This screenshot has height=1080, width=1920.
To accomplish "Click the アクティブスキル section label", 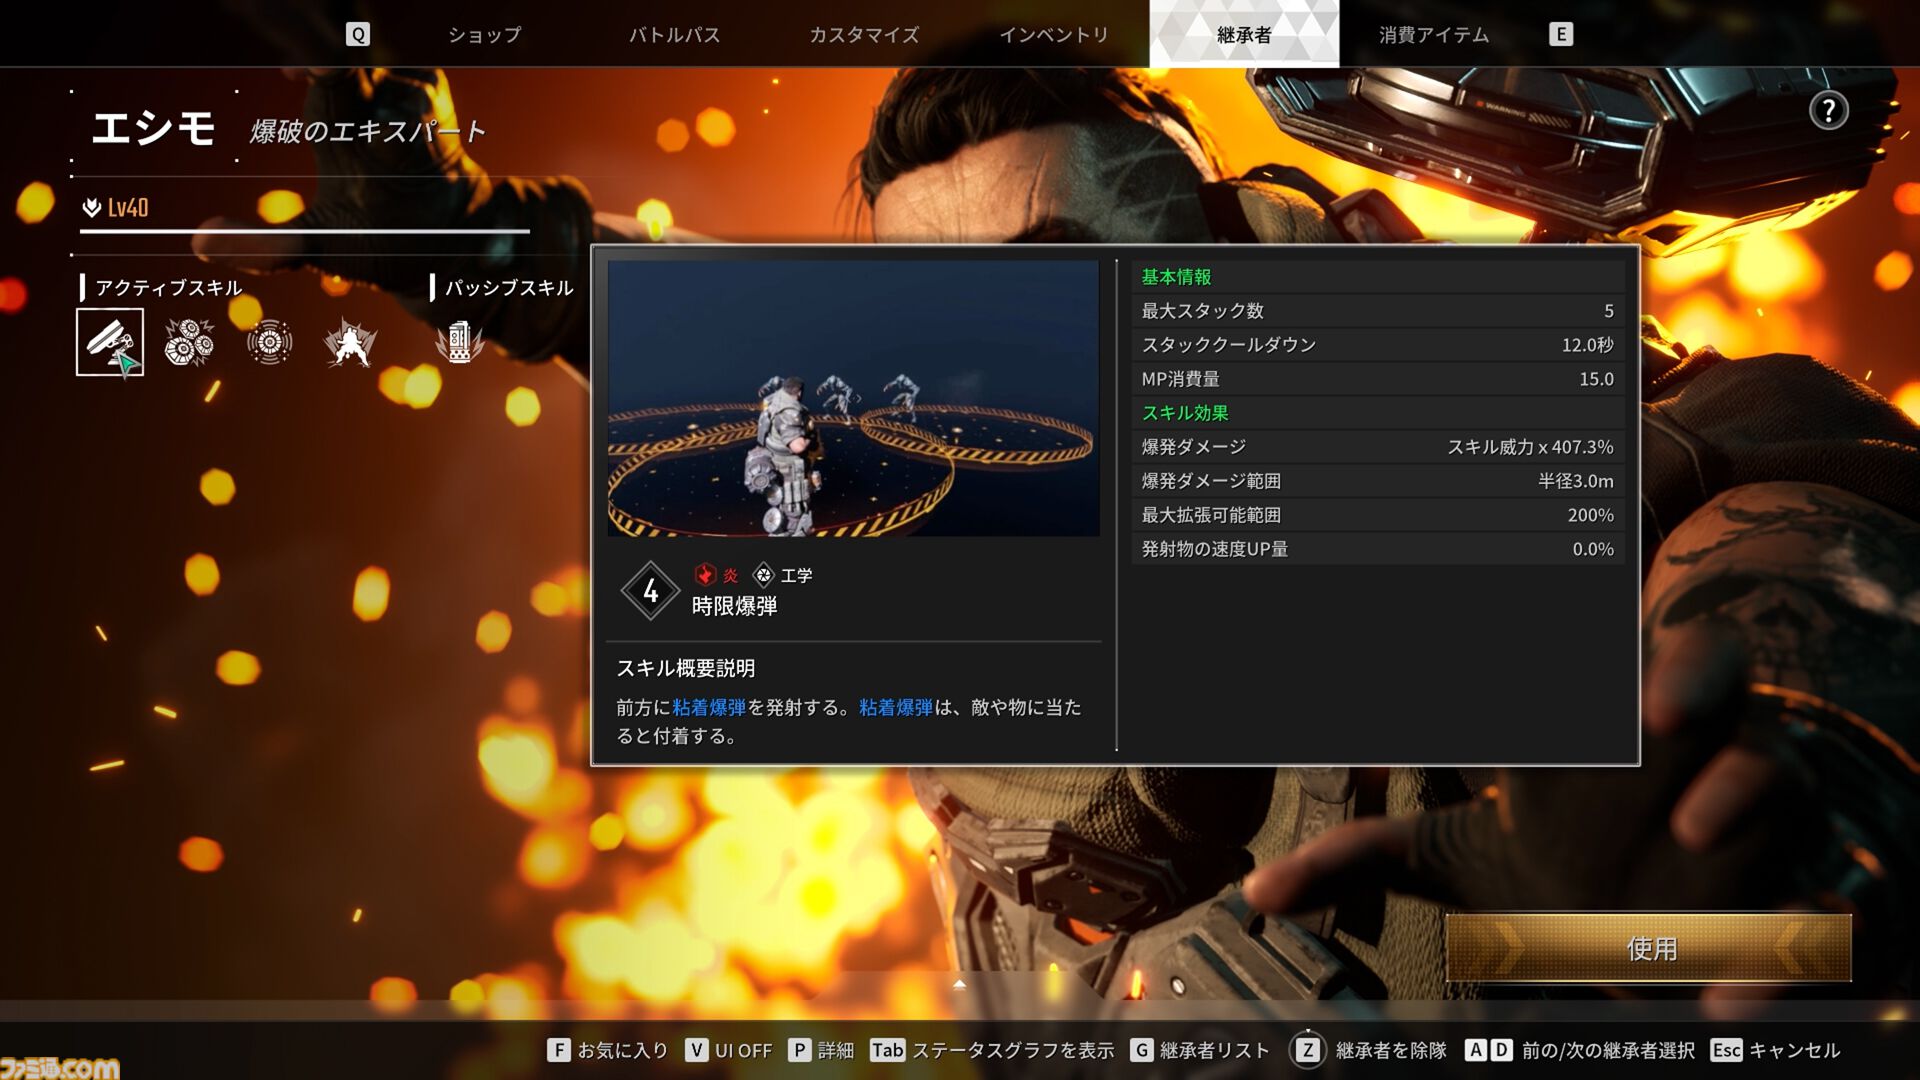I will (169, 288).
